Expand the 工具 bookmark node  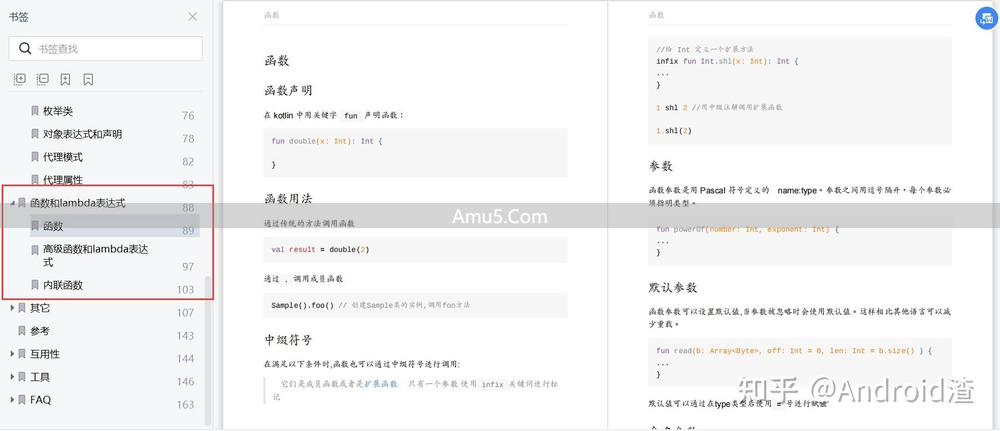(x=13, y=377)
